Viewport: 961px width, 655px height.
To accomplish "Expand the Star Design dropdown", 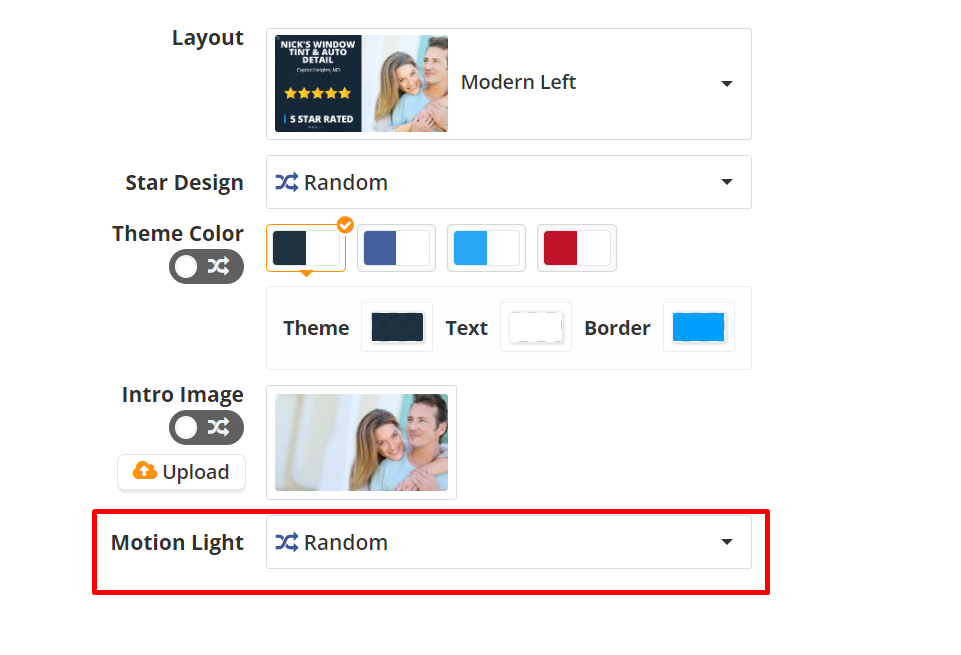I will coord(727,182).
